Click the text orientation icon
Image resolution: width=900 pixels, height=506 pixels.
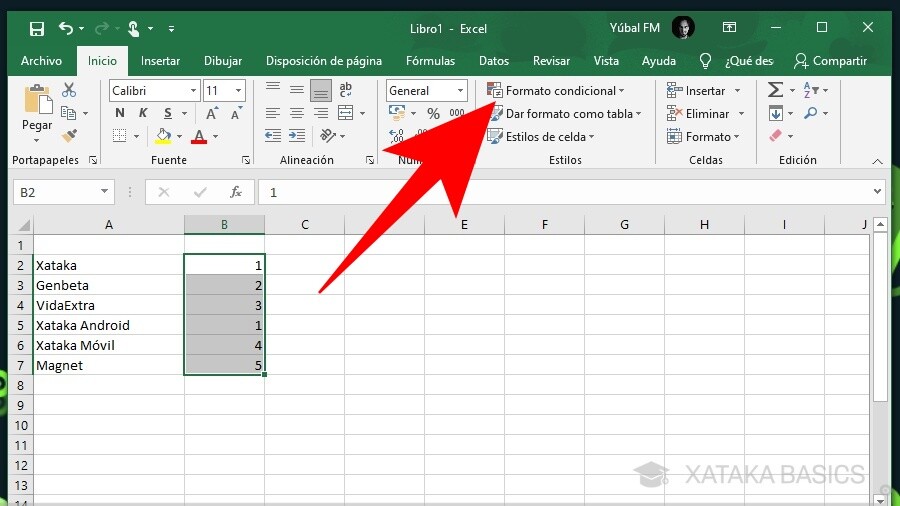tap(328, 136)
